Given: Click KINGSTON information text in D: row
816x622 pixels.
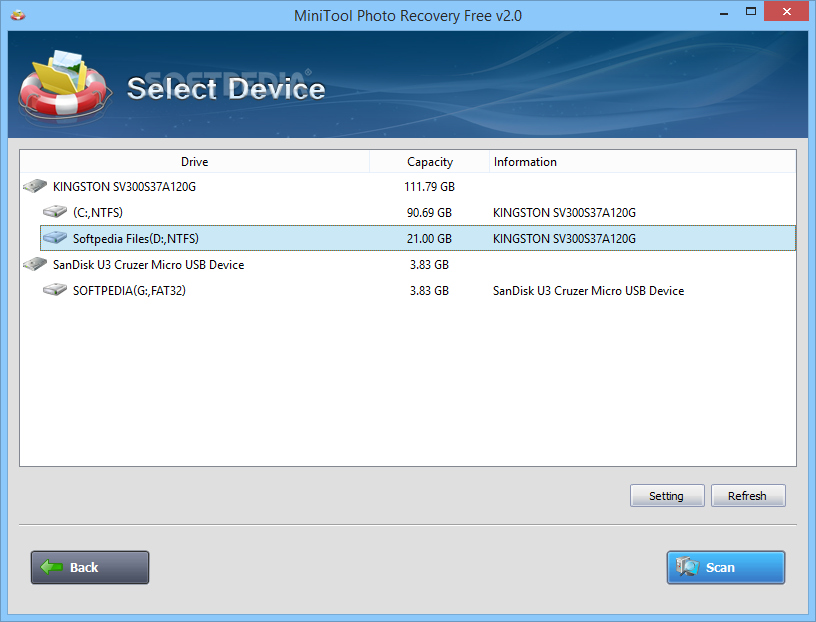Looking at the screenshot, I should [x=564, y=238].
